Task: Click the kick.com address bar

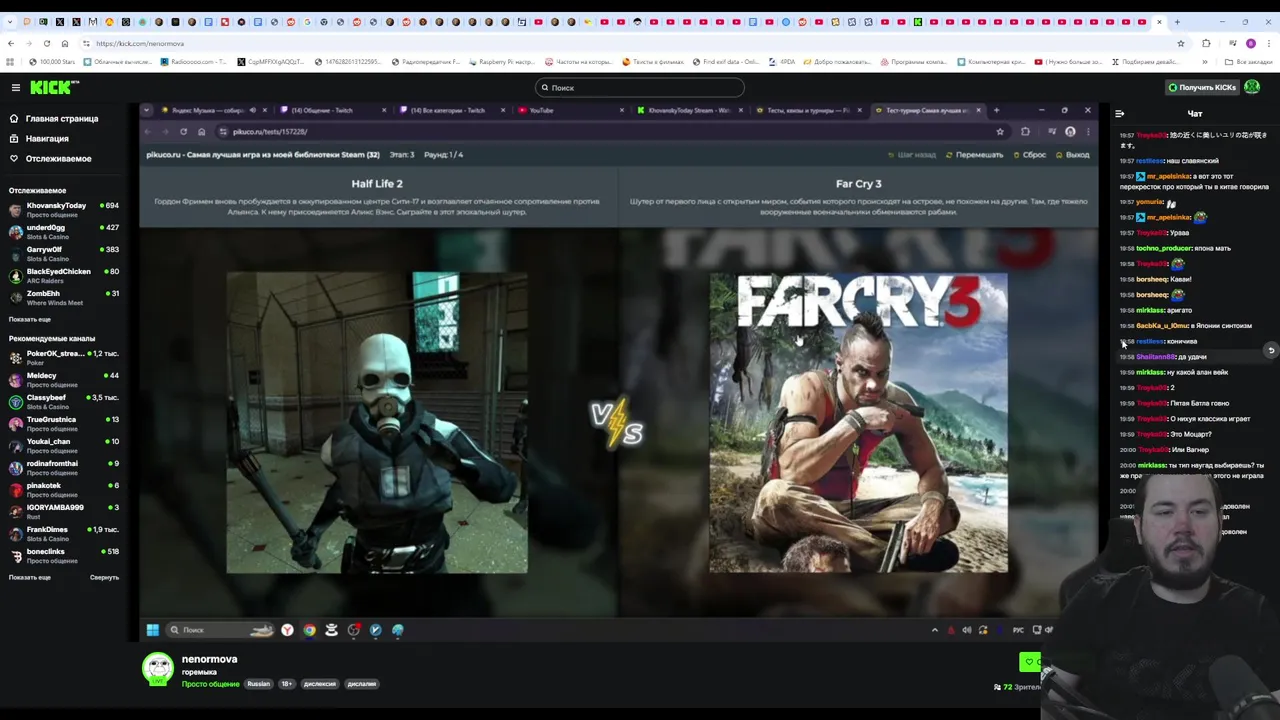Action: click(x=630, y=44)
